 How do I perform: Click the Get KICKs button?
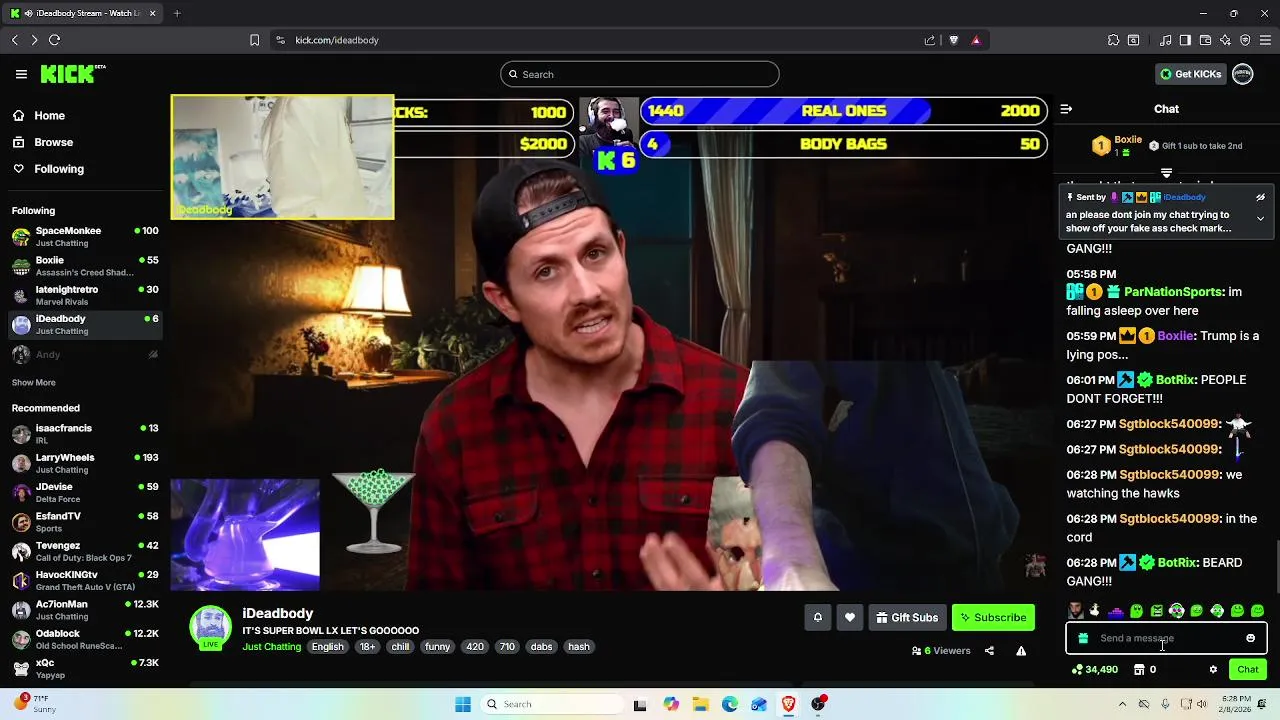[1190, 74]
